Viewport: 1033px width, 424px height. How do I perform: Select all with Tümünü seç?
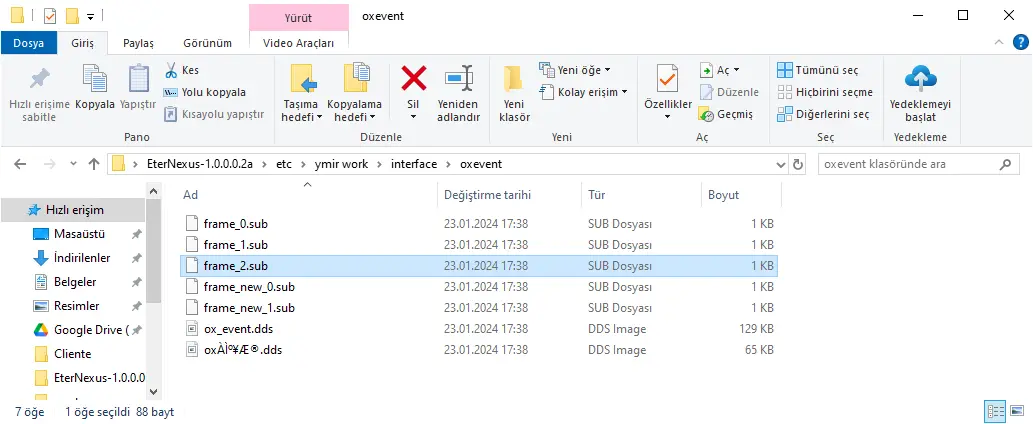coord(818,70)
